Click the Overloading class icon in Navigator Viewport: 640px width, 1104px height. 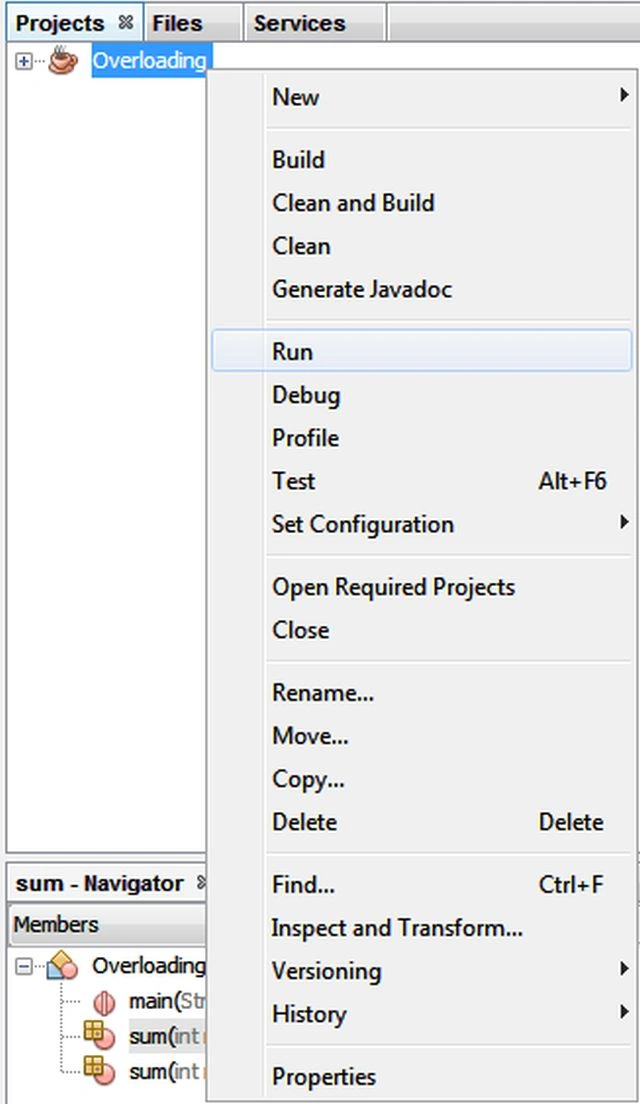click(x=62, y=965)
